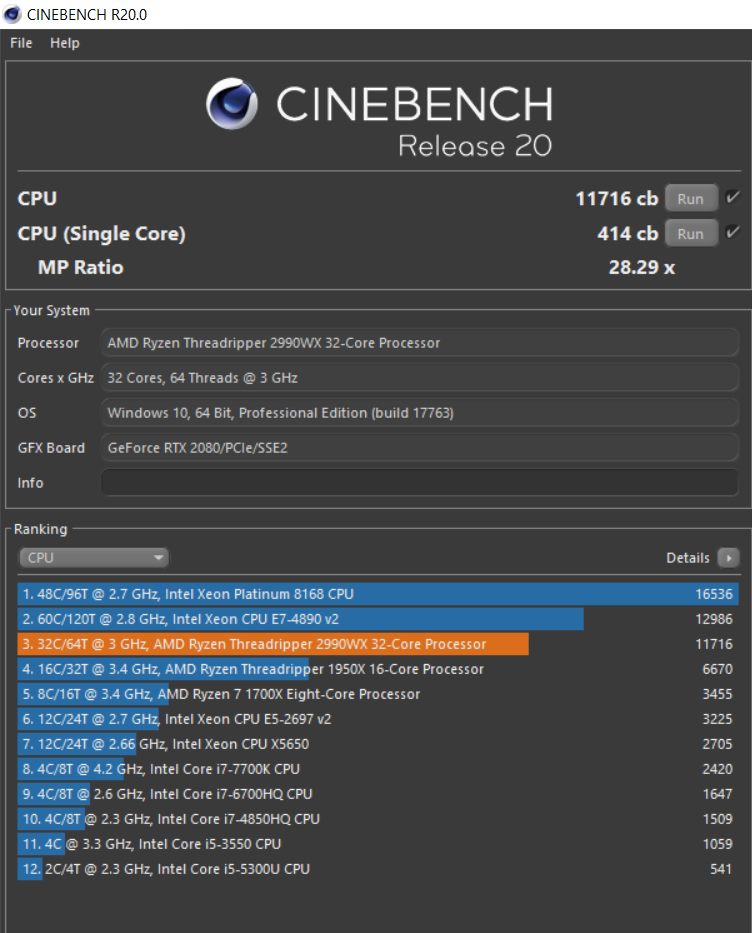Viewport: 752px width, 933px height.
Task: Toggle the checkmark beside the CPU Run button
Action: [734, 198]
